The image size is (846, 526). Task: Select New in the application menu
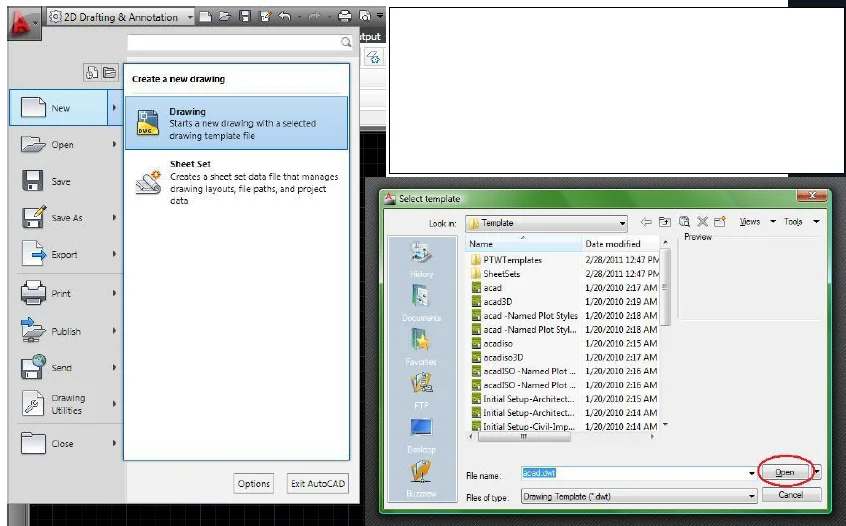click(65, 108)
